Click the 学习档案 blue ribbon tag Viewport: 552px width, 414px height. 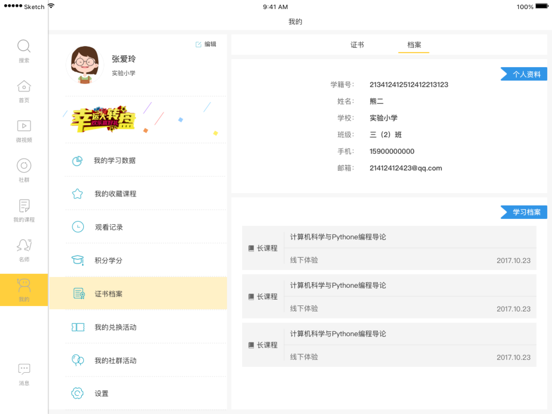click(524, 212)
